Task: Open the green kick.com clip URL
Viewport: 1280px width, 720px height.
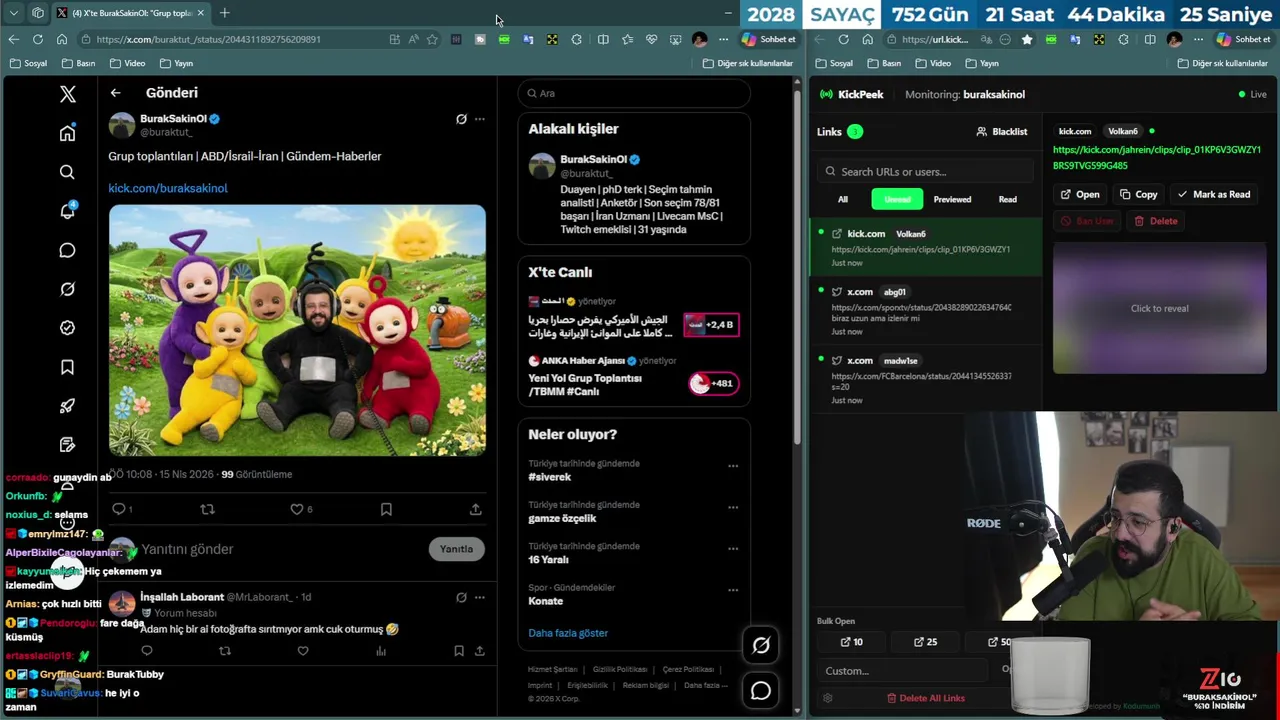Action: (x=1157, y=157)
